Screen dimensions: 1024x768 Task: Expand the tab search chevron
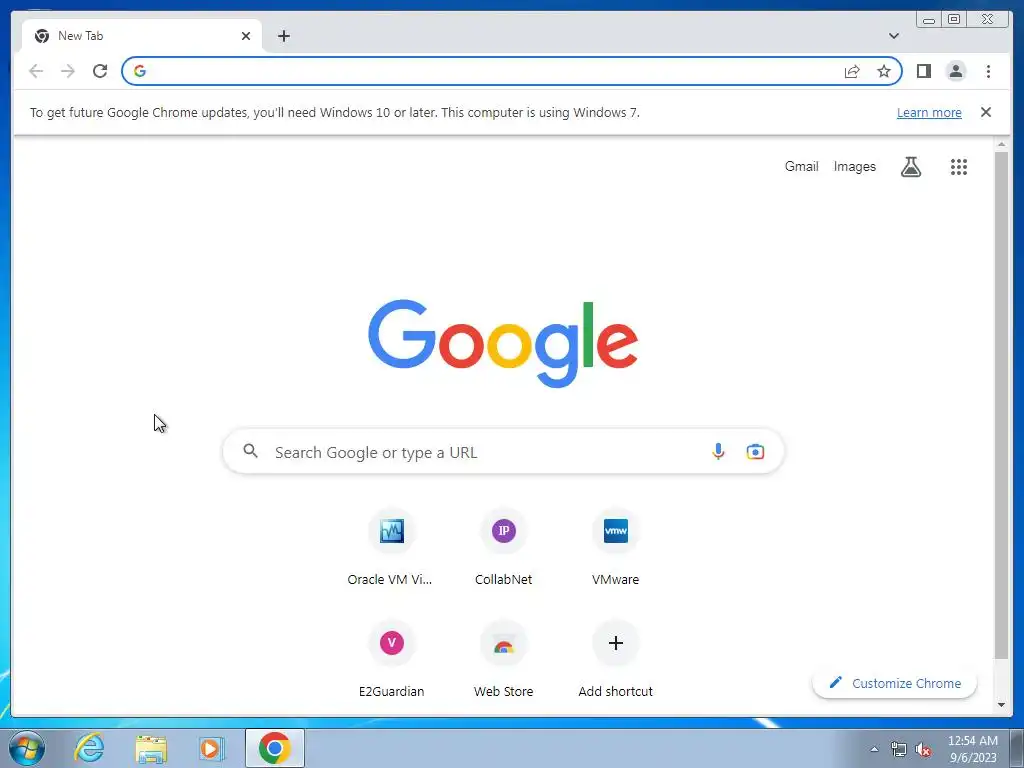pos(894,36)
